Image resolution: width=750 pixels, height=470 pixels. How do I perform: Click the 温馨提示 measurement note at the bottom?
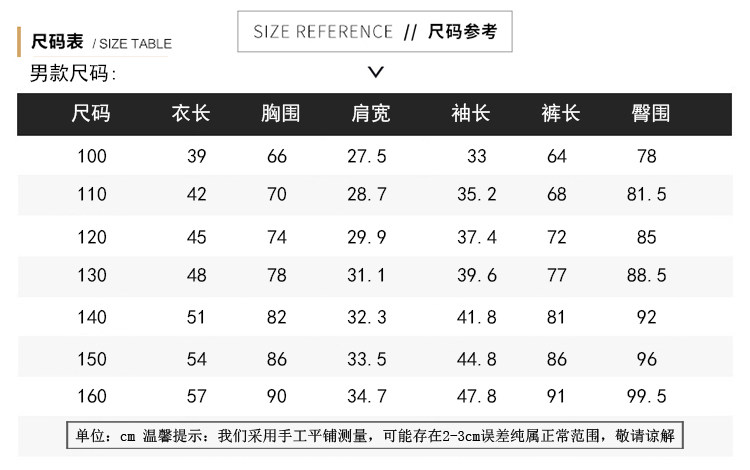[375, 436]
